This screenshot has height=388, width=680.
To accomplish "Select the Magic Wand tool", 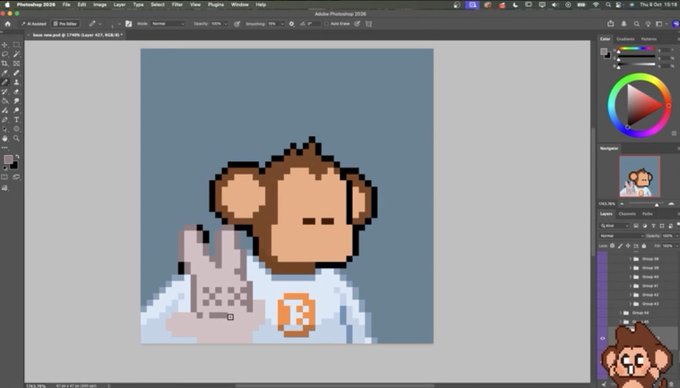I will (x=16, y=54).
